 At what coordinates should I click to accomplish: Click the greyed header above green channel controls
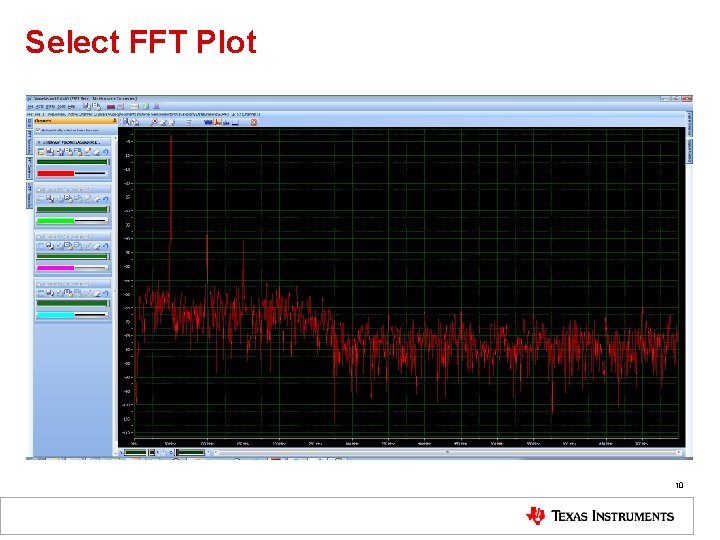pos(73,189)
